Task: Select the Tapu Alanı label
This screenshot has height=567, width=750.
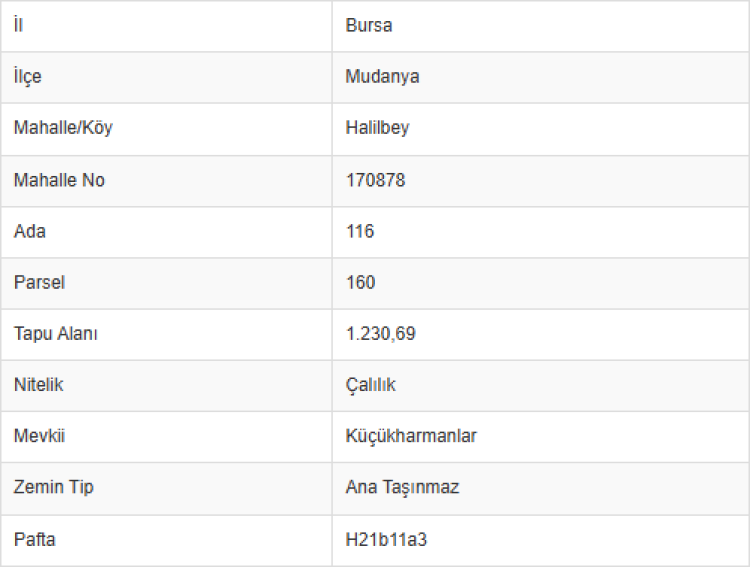Action: tap(56, 334)
